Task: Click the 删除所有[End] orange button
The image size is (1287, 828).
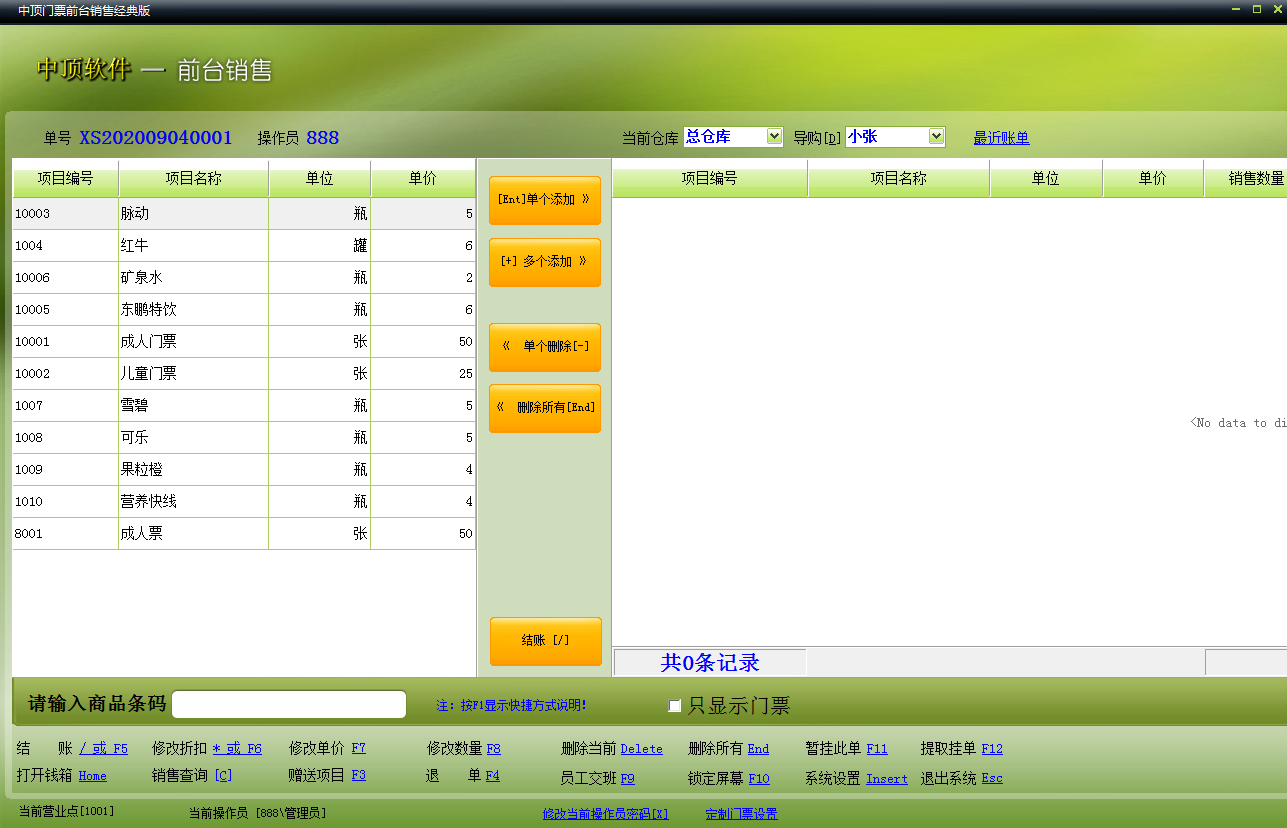Action: (x=545, y=408)
